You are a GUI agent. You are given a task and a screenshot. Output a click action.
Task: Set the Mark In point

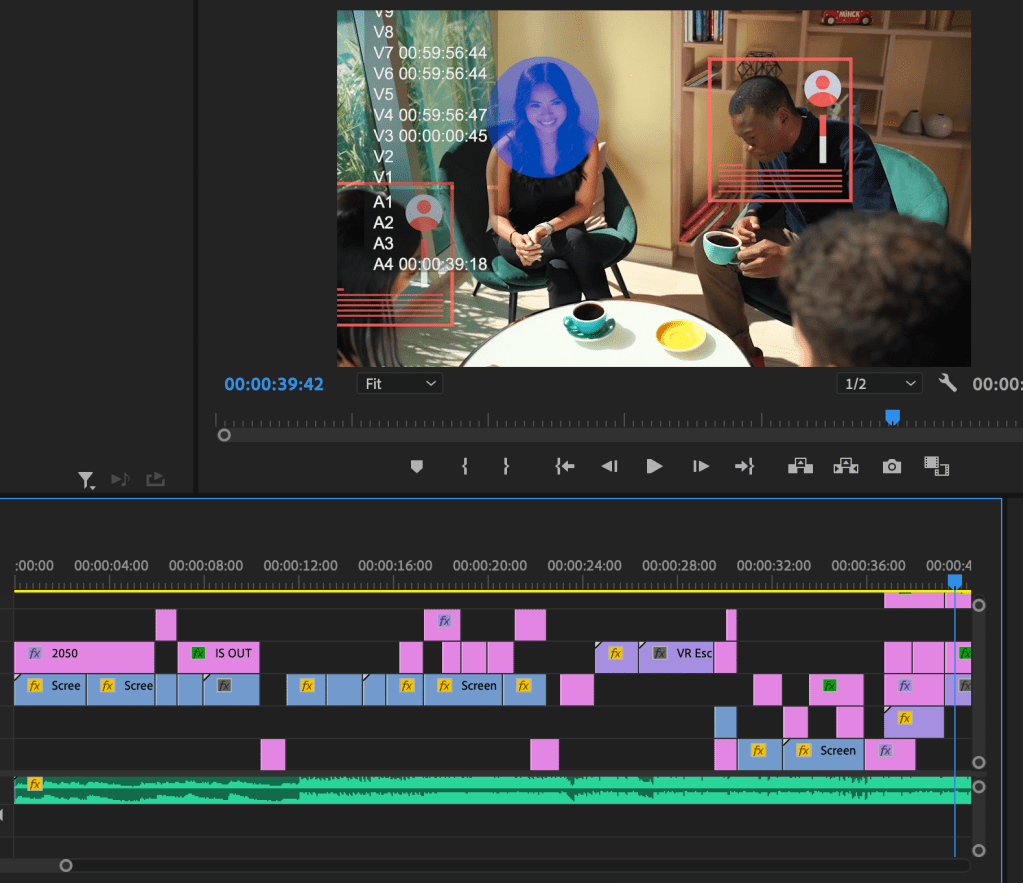464,466
